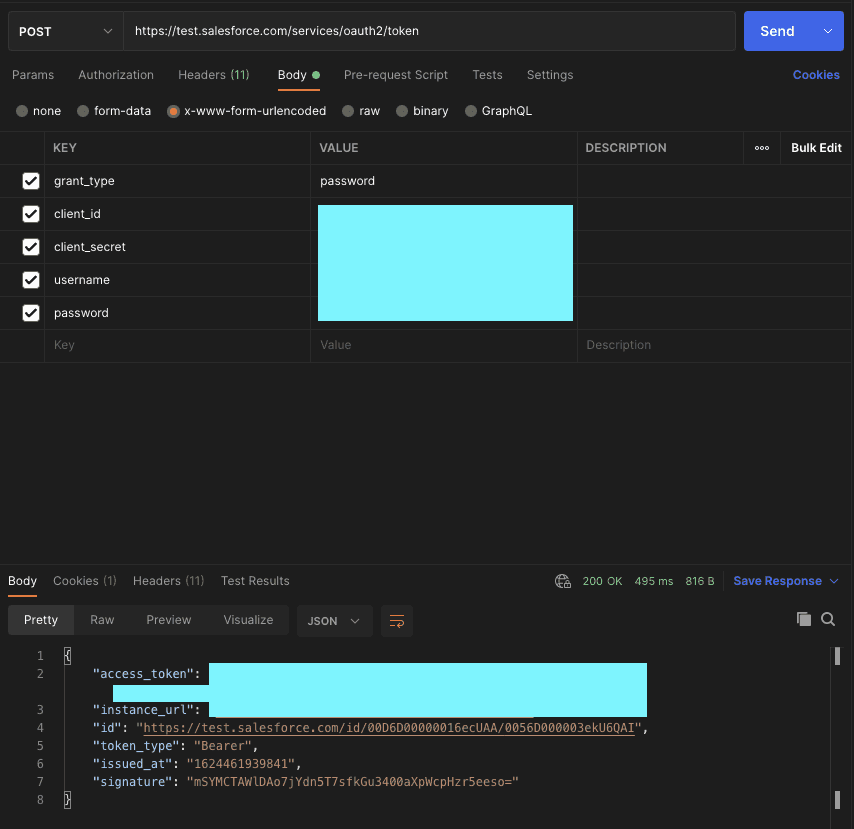Click the Send button
Viewport: 854px width, 829px height.
[777, 31]
